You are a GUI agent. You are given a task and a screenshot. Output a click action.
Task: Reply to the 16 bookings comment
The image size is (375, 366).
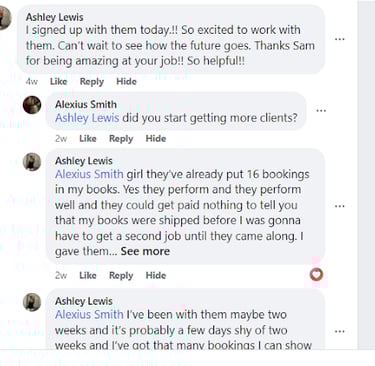tap(121, 276)
